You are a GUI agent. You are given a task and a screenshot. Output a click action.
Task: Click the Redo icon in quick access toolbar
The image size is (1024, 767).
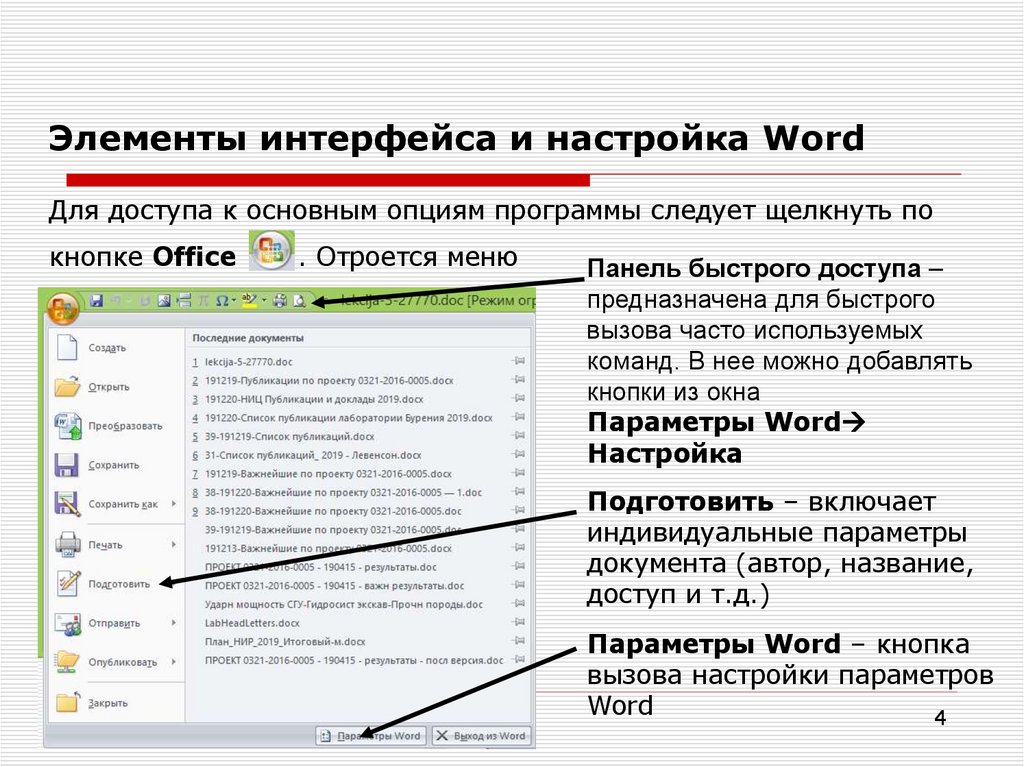tap(144, 301)
